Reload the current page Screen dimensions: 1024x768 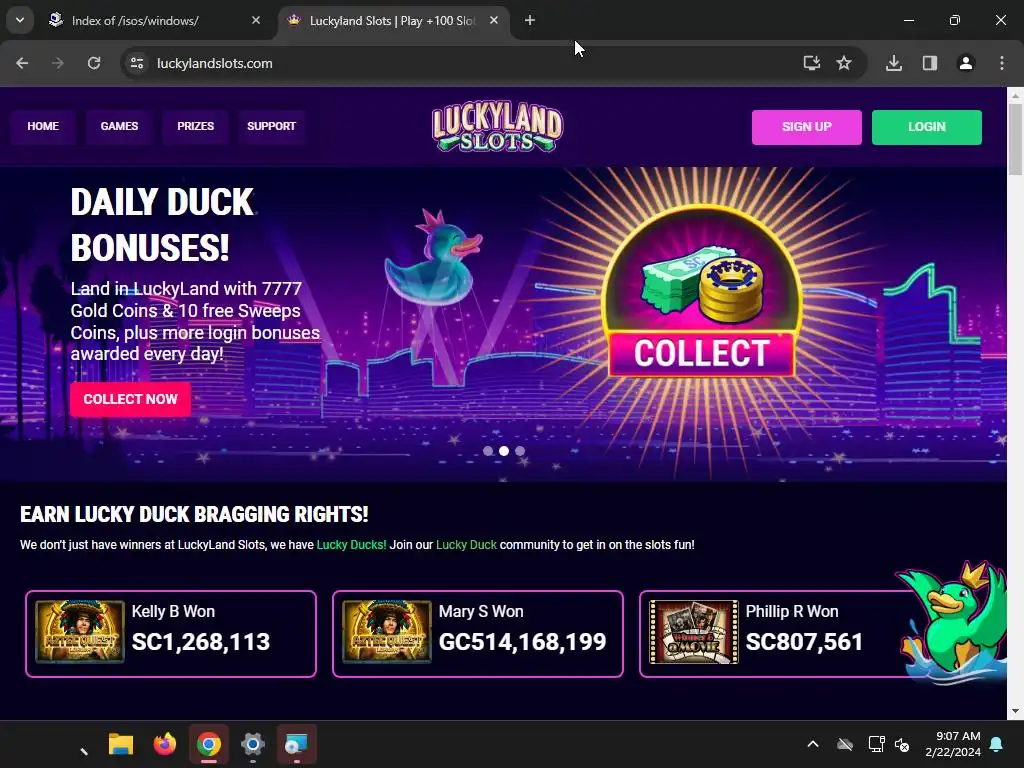pyautogui.click(x=94, y=63)
